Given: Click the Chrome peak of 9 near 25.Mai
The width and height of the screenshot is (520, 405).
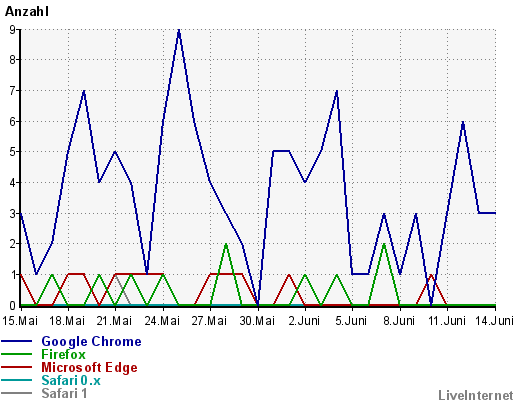Looking at the screenshot, I should click(179, 30).
